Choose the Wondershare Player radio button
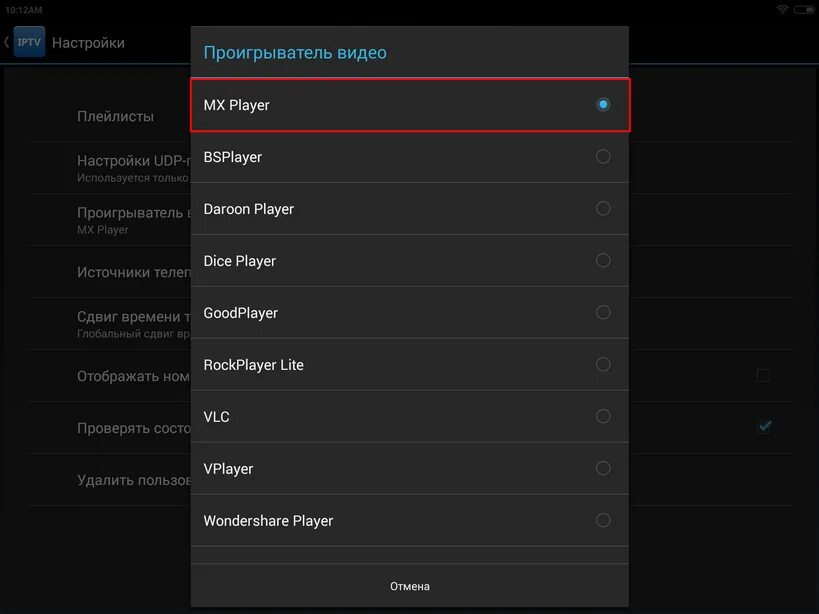This screenshot has width=819, height=614. (x=602, y=520)
